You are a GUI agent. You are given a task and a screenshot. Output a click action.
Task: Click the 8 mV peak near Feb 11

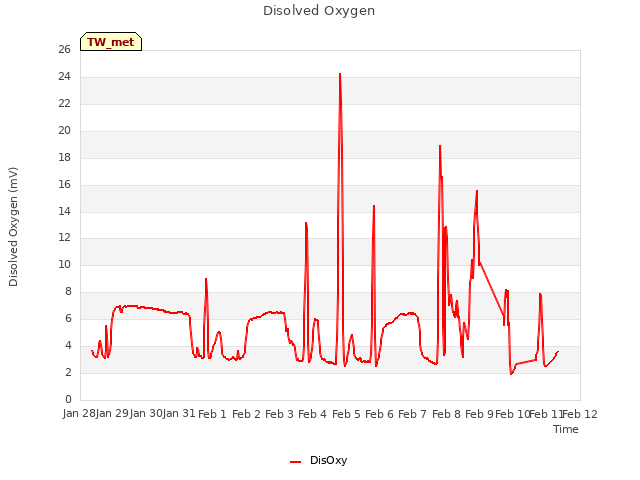540,294
